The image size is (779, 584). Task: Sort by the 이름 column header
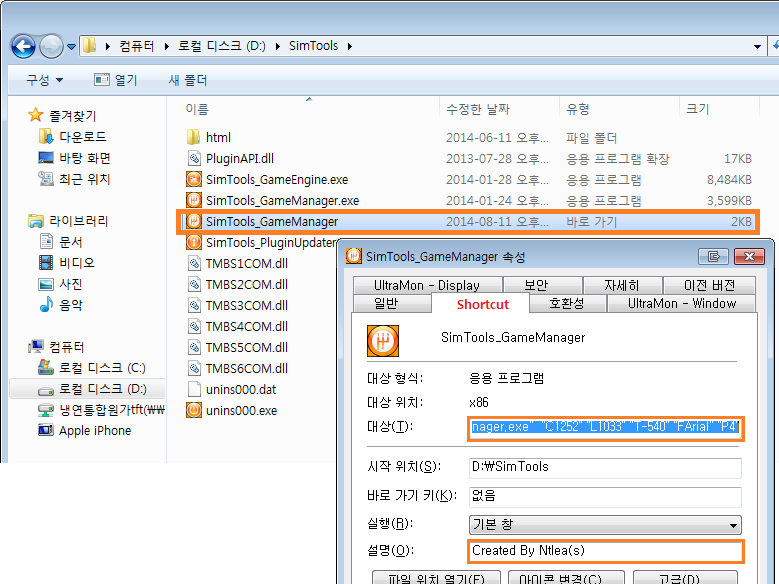197,109
